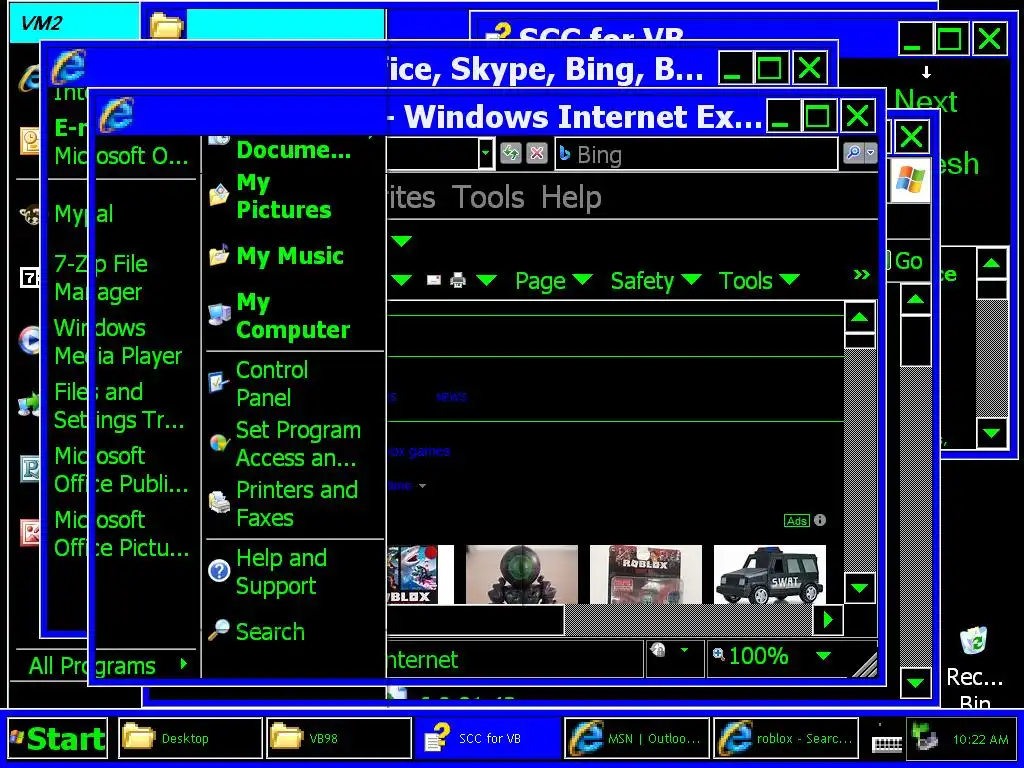This screenshot has width=1024, height=768.
Task: Open the Recycle Bin desktop icon
Action: click(974, 669)
